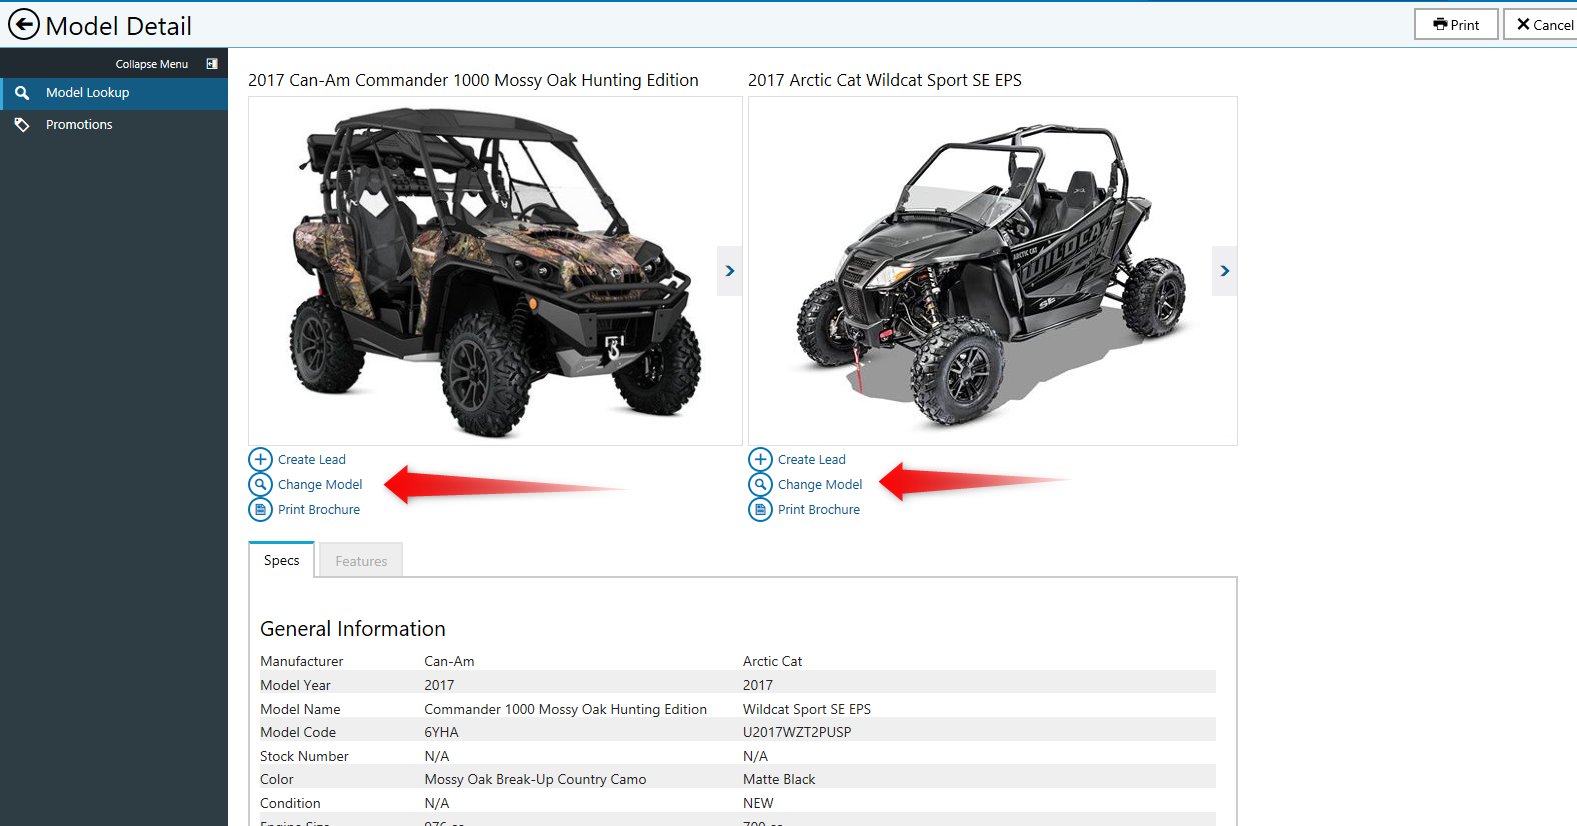This screenshot has width=1577, height=826.
Task: Click the Can-Am Commander vehicle photo
Action: (x=495, y=272)
